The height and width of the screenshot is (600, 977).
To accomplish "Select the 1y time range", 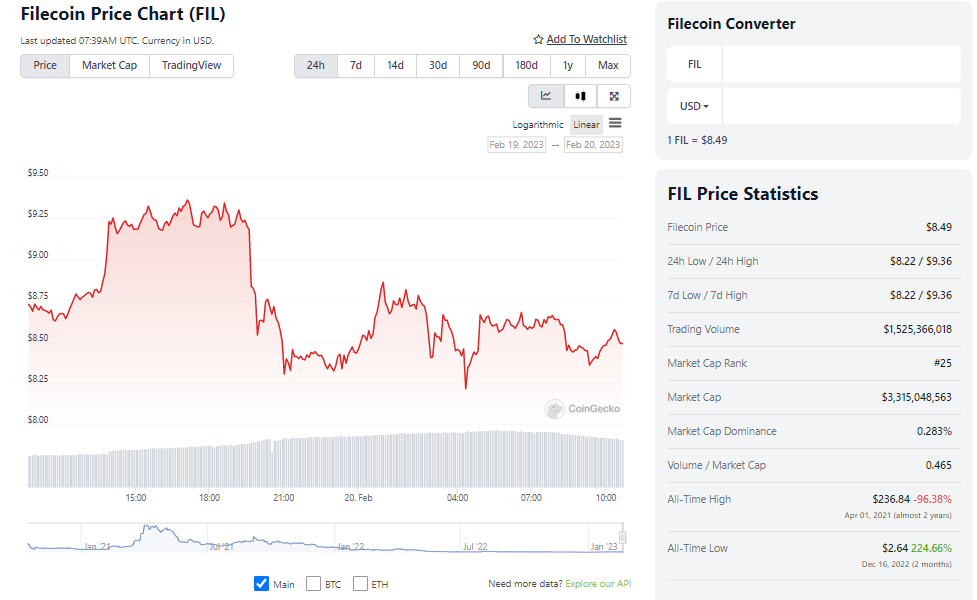I will (x=568, y=65).
